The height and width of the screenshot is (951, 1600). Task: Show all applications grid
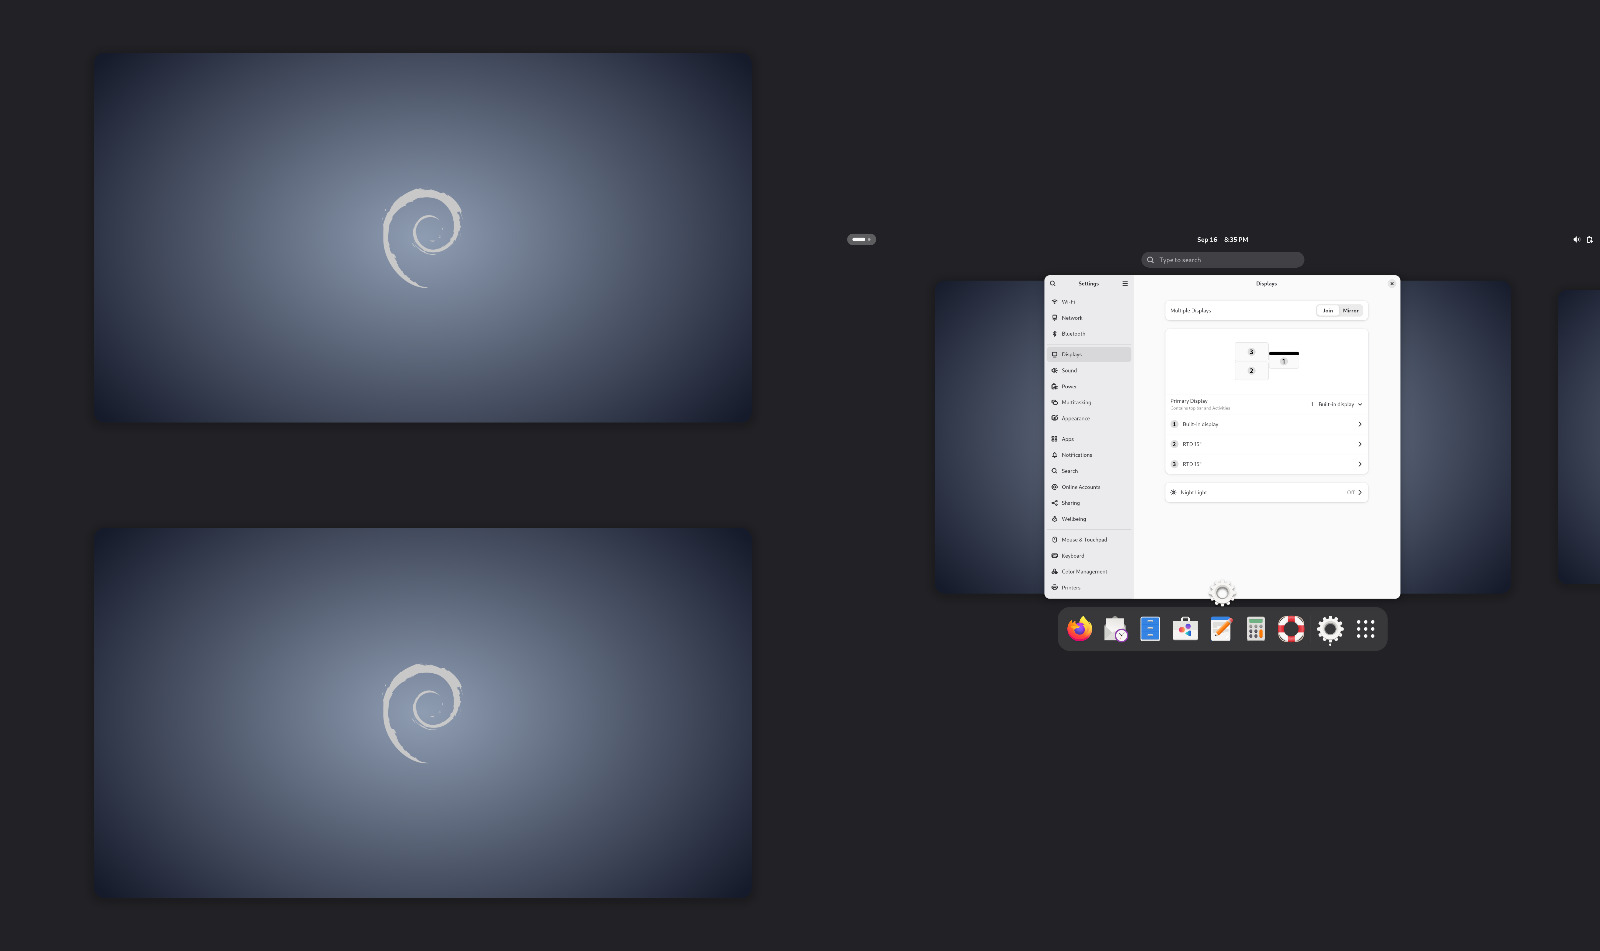coord(1365,629)
